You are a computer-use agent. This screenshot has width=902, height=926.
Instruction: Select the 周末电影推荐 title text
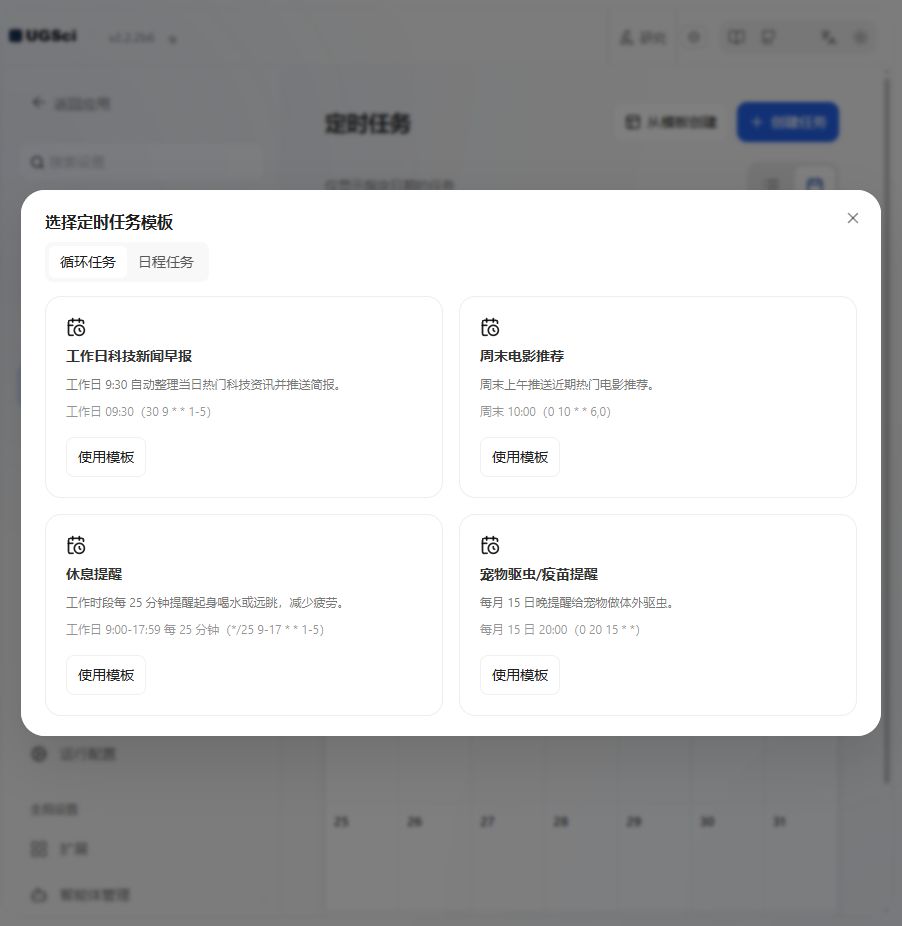coord(522,356)
